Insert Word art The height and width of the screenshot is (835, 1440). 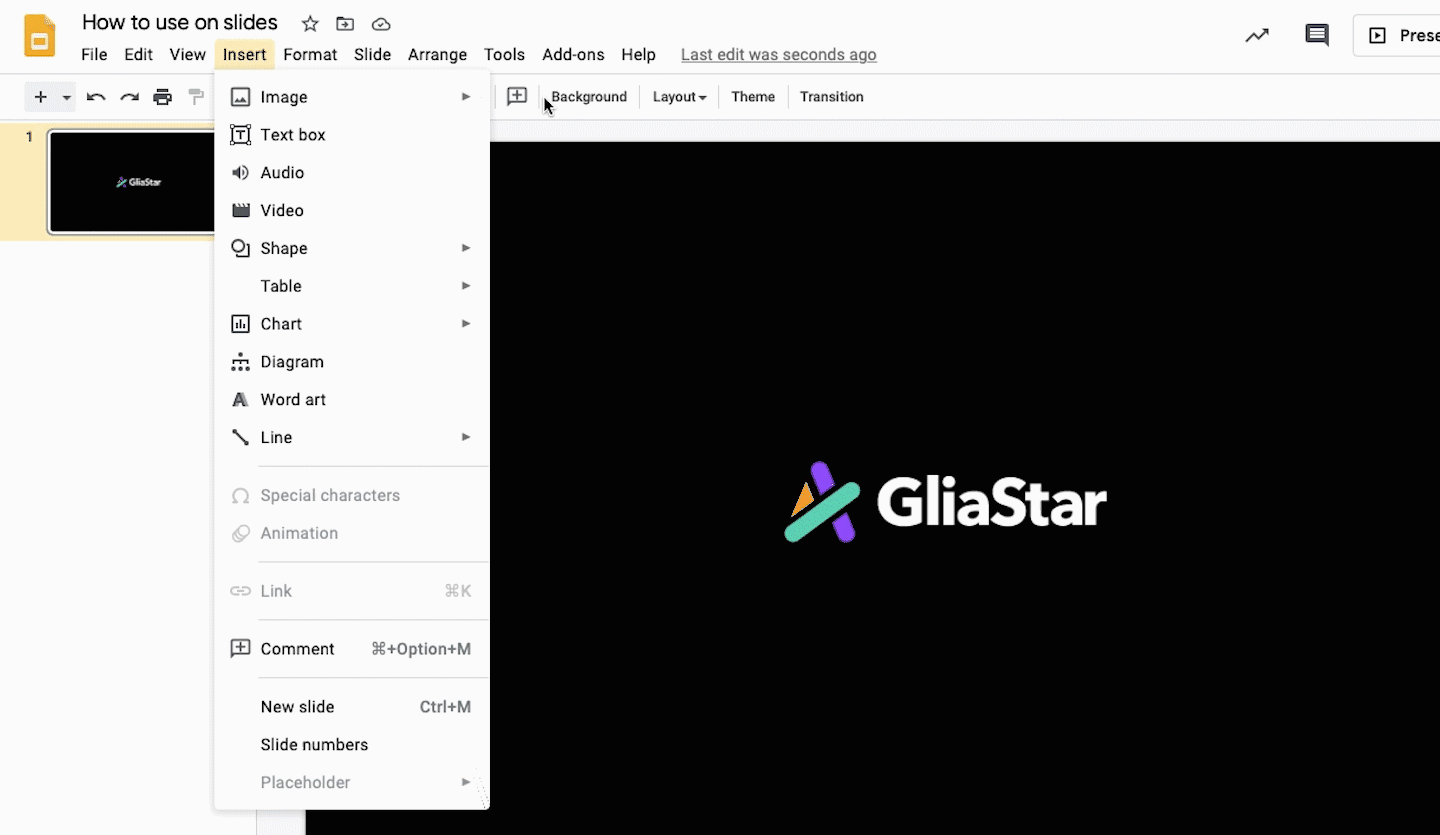click(352, 400)
